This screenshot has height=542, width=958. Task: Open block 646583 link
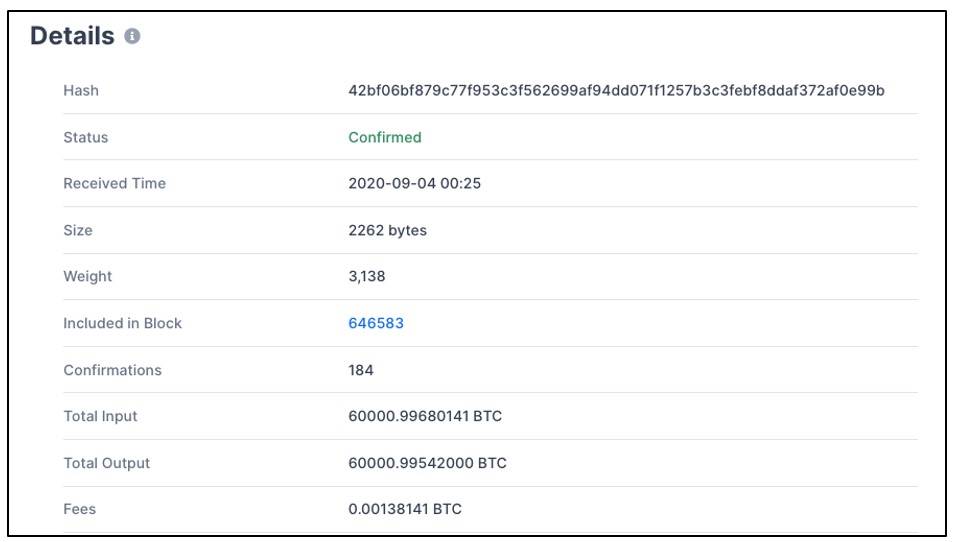[x=376, y=323]
